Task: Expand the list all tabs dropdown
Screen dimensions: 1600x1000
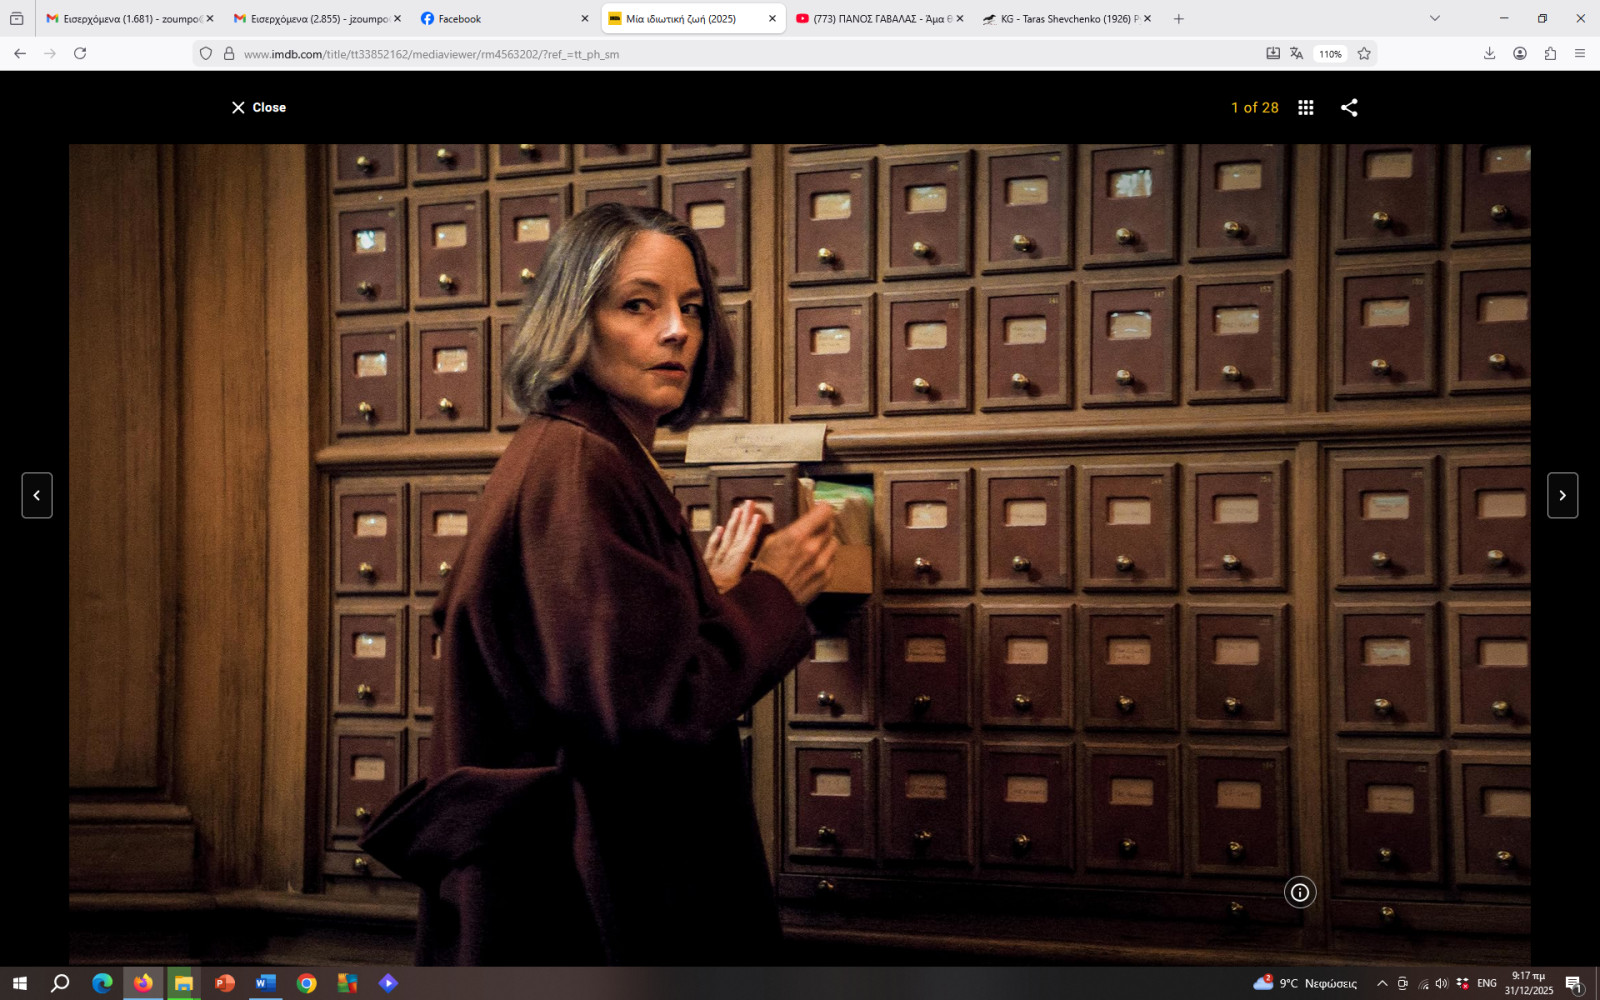Action: coord(1435,19)
